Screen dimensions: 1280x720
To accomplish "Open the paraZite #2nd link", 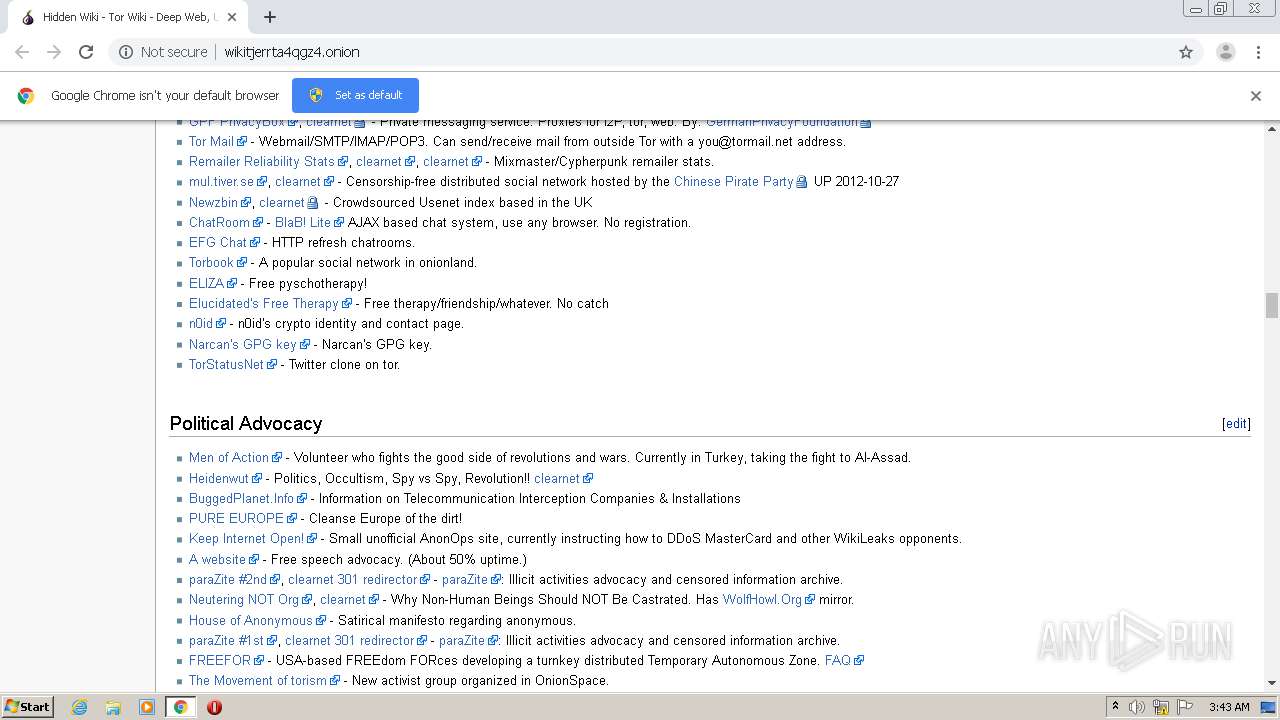I will pyautogui.click(x=227, y=579).
